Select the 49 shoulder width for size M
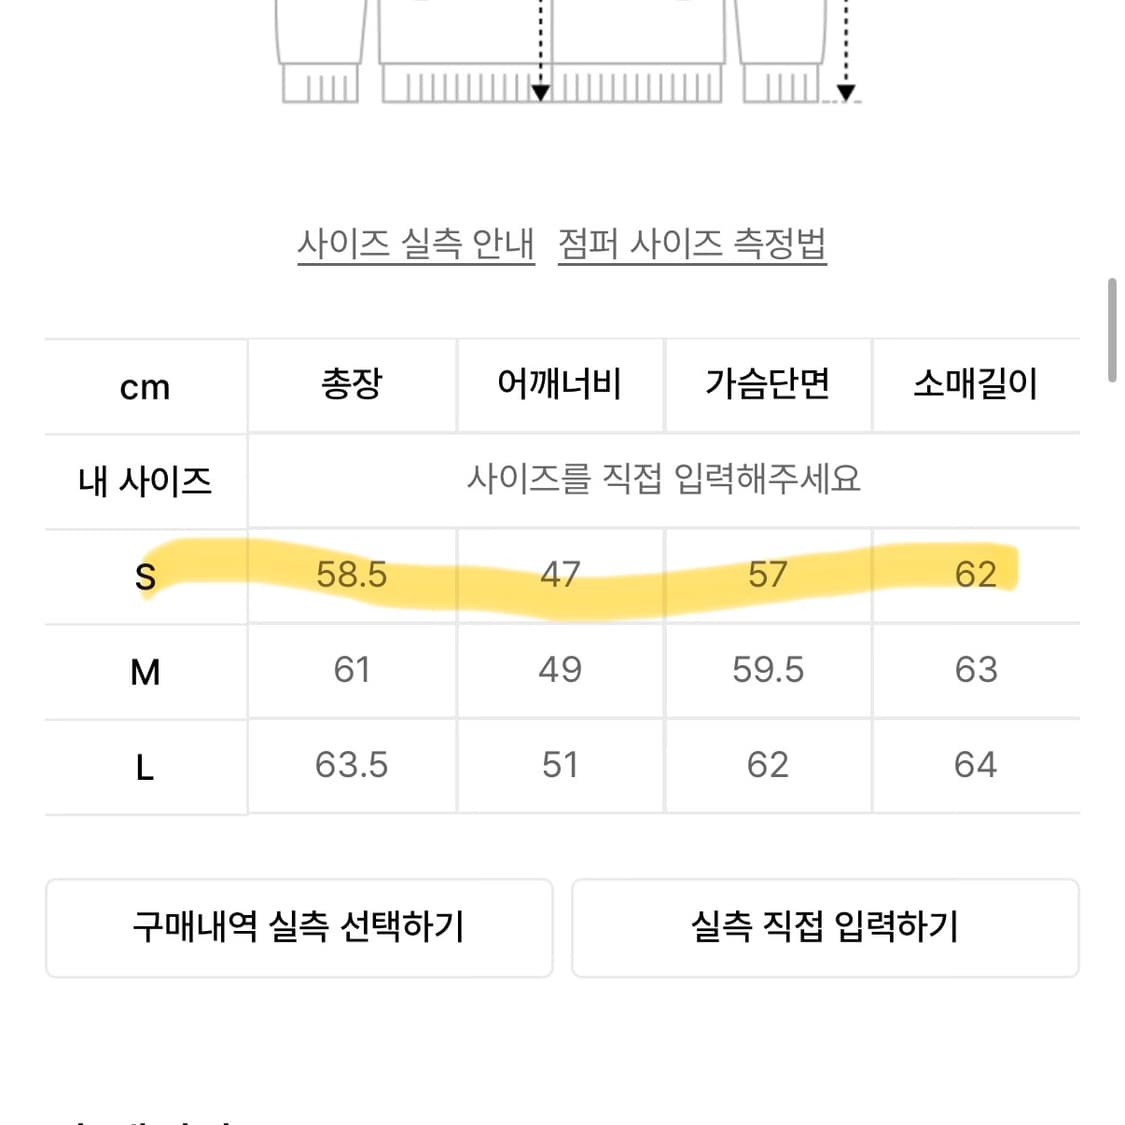Viewport: 1125px width, 1125px height. pos(560,671)
